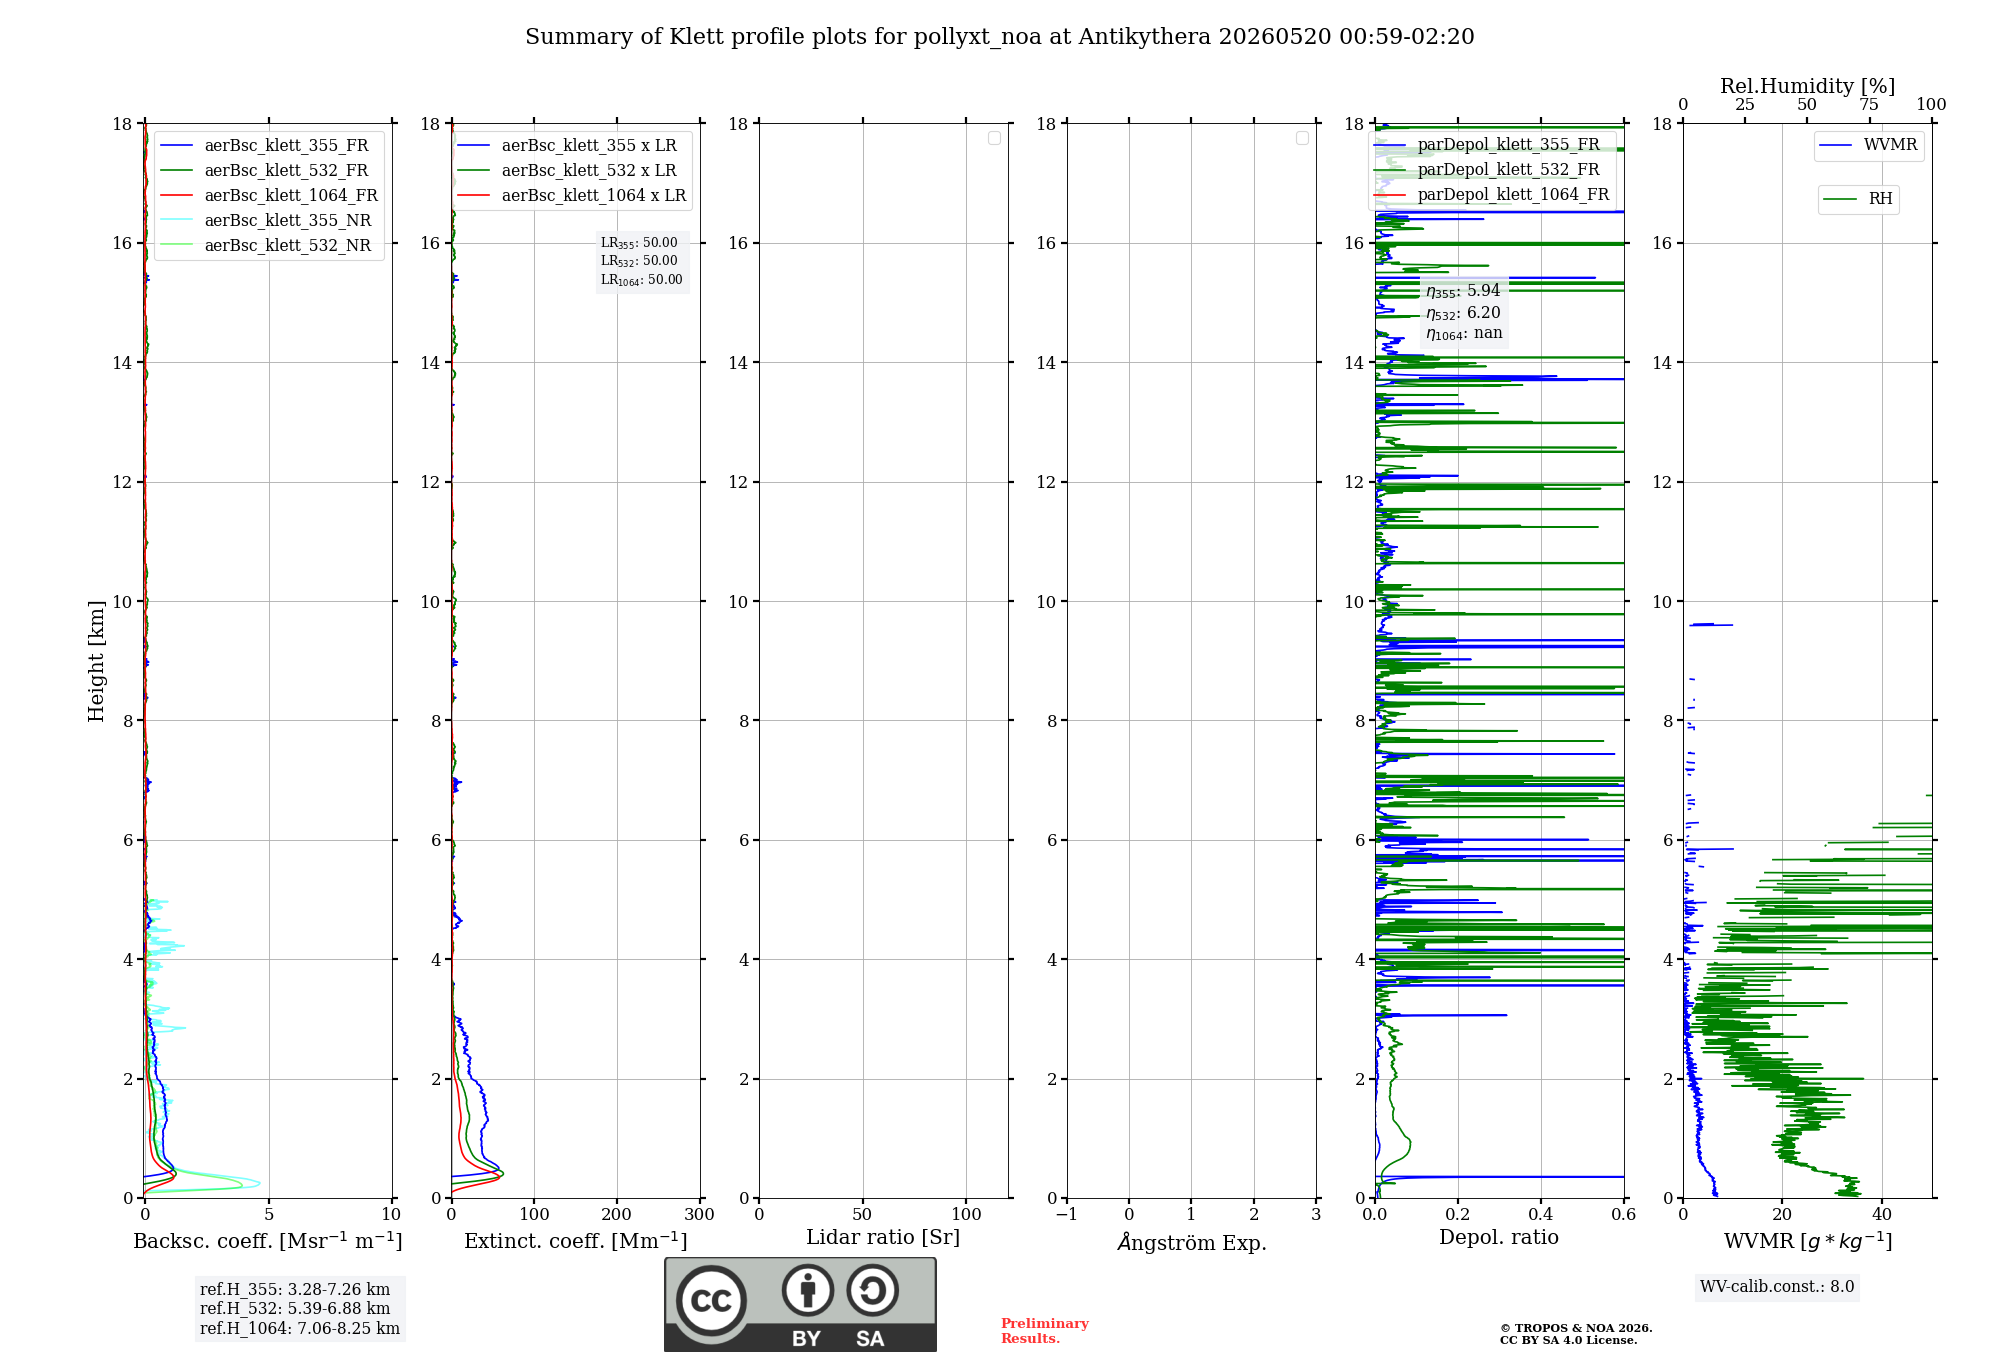Click the '© TROPOS & NOA 2026' copyright text
This screenshot has width=2000, height=1360.
tap(1576, 1328)
